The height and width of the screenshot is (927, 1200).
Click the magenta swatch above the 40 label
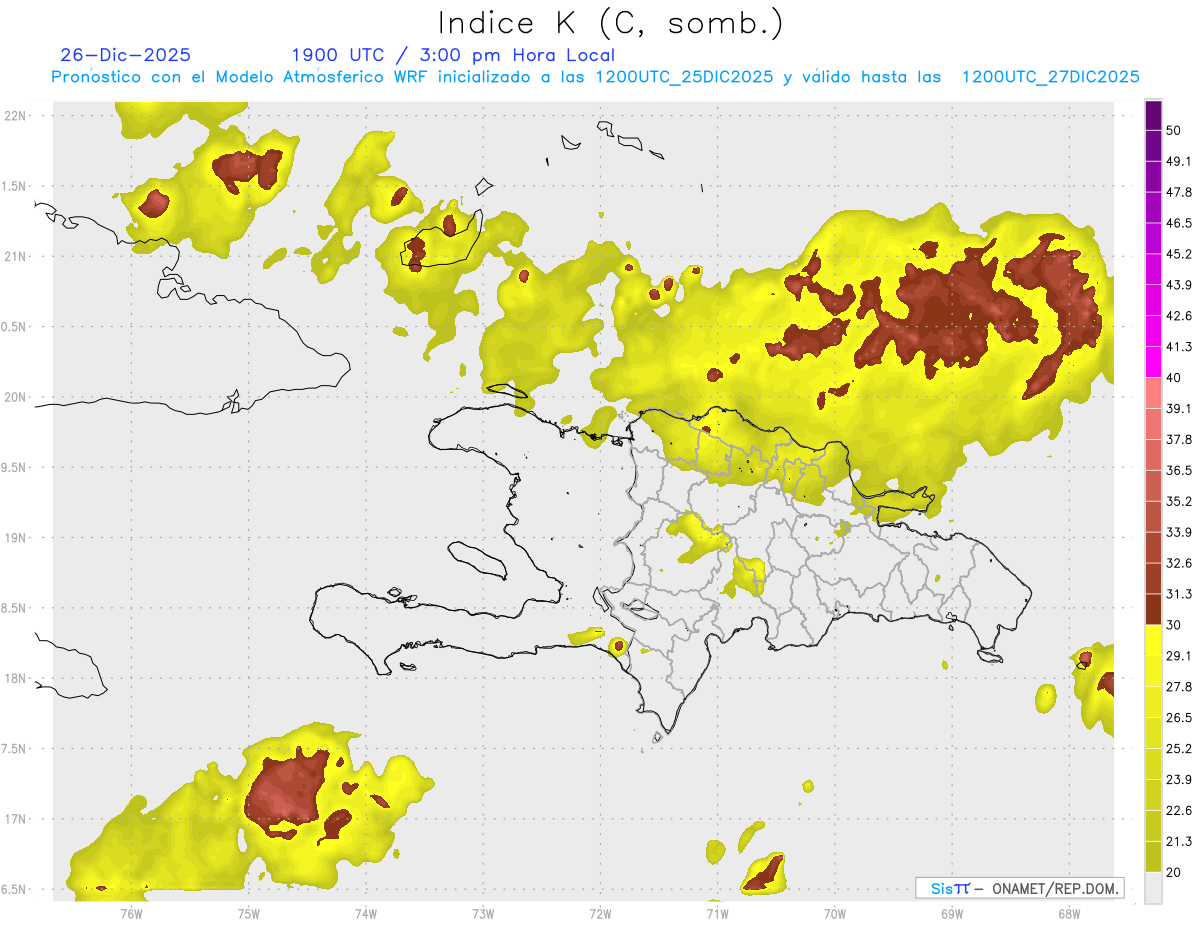(x=1153, y=362)
